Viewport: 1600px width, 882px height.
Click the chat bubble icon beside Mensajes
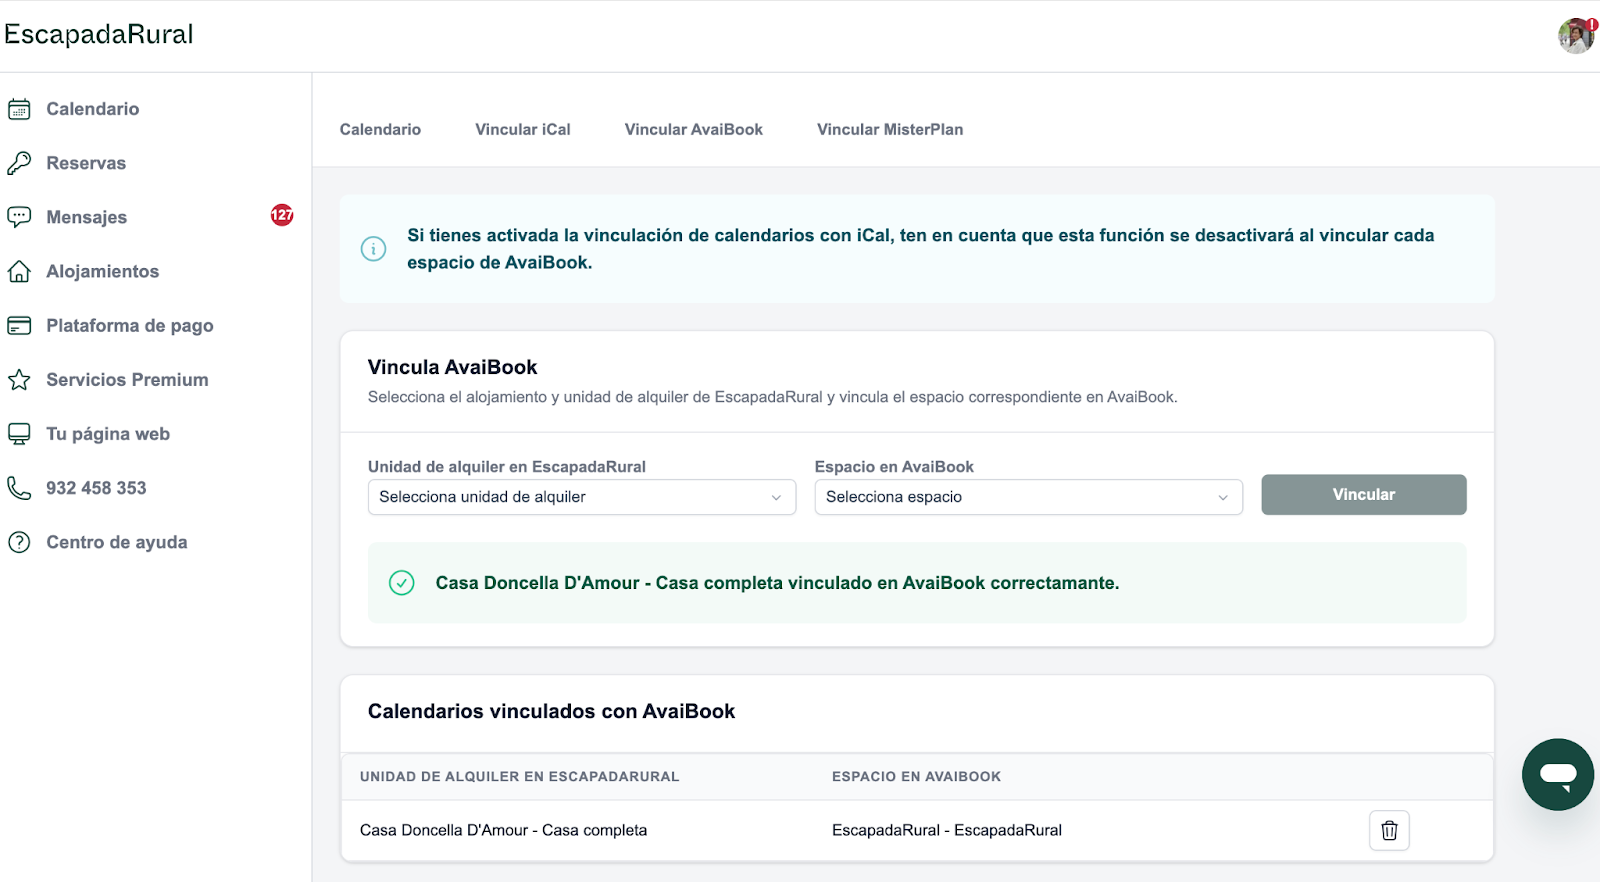coord(19,217)
